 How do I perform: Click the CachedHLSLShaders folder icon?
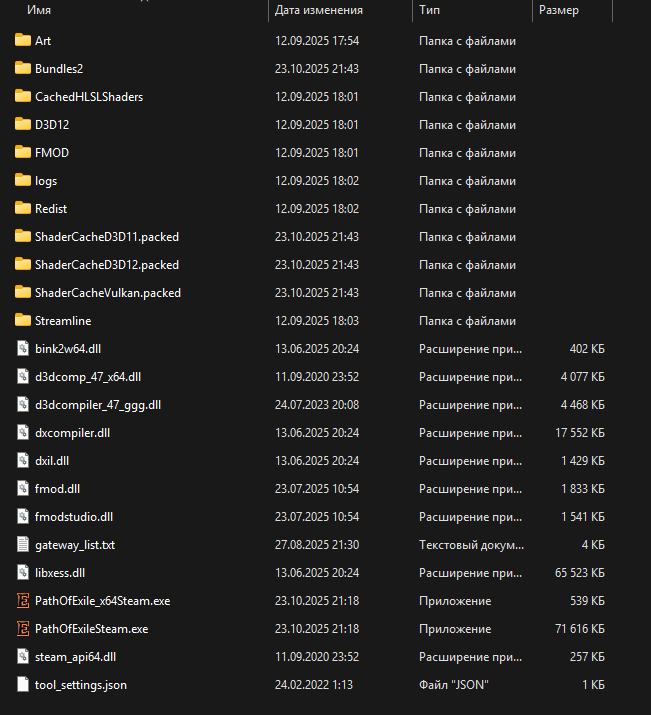coord(23,96)
